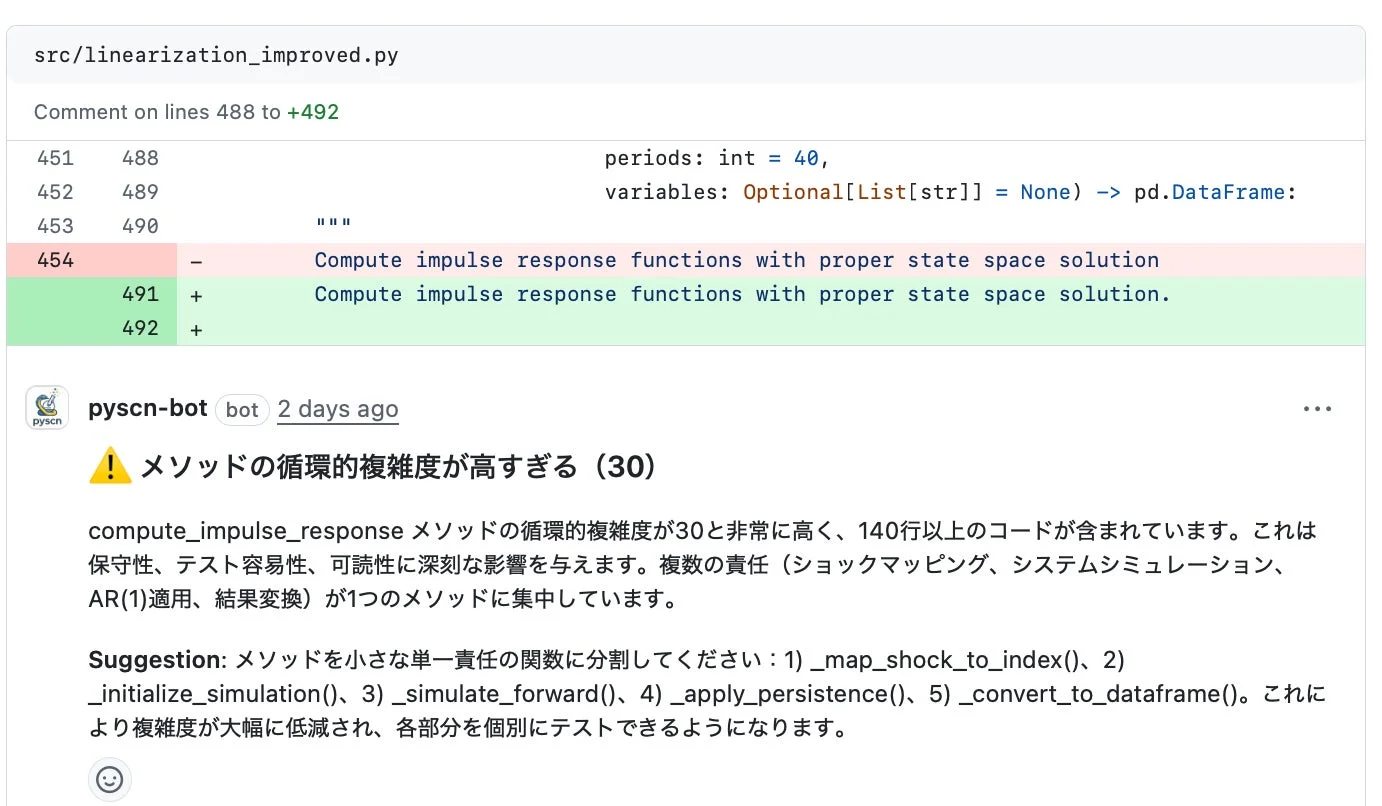Select the highlighted removed line of code
Image resolution: width=1382 pixels, height=806 pixels.
click(736, 260)
